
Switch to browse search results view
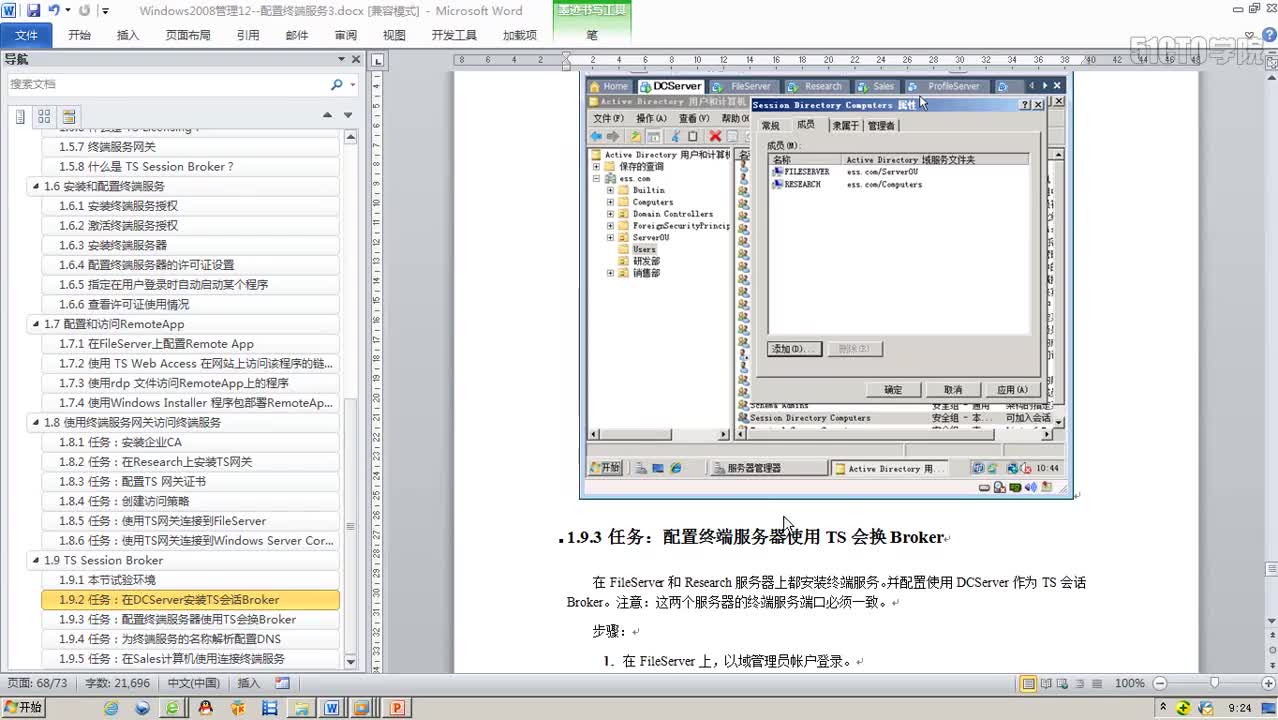(68, 116)
